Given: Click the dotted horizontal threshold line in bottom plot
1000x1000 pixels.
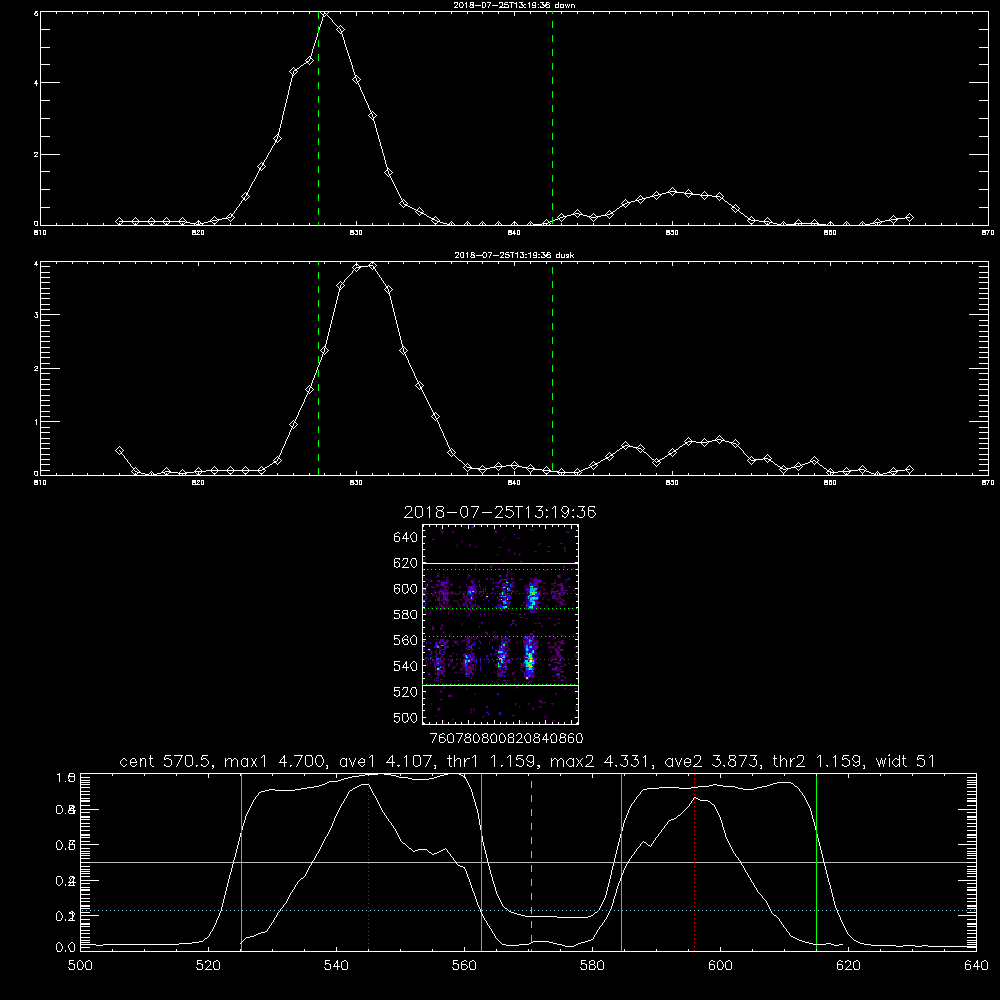Looking at the screenshot, I should 528,911.
